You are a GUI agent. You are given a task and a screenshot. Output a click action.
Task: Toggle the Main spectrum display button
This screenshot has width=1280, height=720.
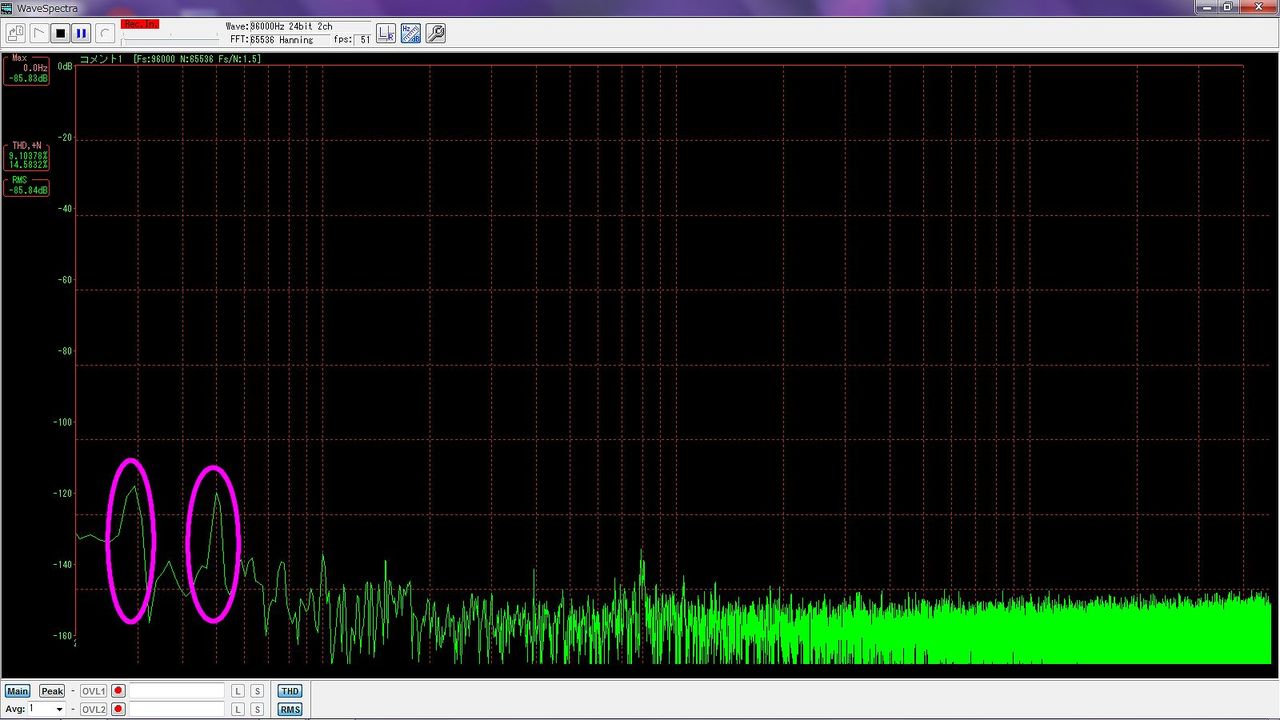click(x=18, y=691)
